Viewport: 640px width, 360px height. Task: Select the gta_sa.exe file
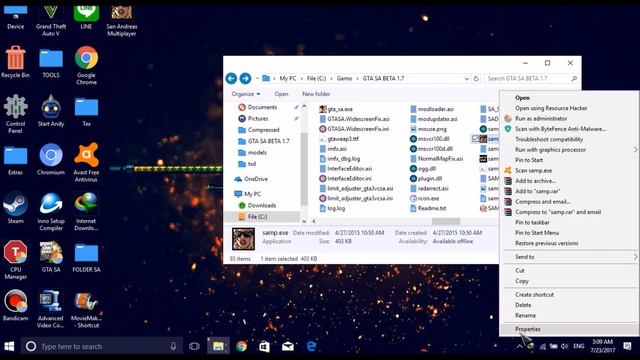coord(336,109)
